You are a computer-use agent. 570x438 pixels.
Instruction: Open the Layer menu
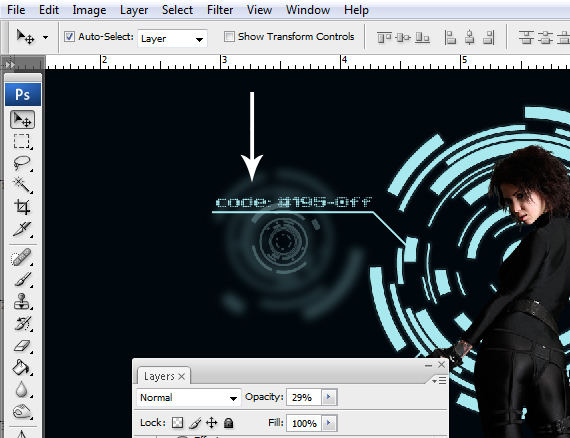tap(134, 10)
